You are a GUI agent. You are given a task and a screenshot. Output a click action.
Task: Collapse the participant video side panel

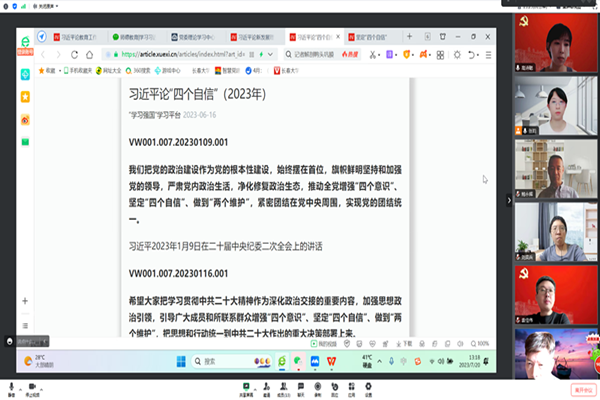point(508,200)
